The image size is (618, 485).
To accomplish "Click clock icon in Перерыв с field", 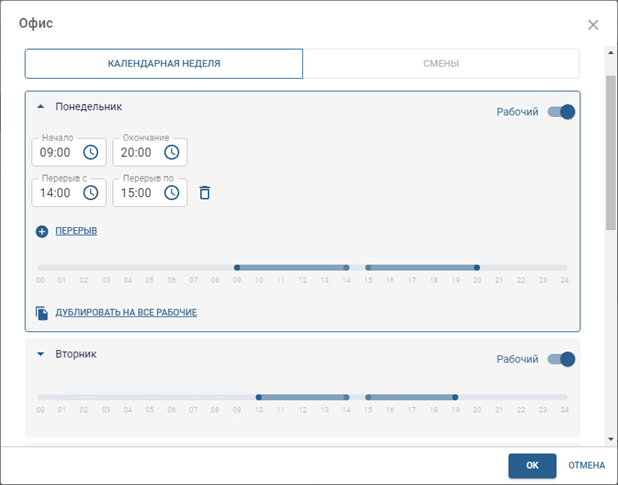I will tap(90, 192).
